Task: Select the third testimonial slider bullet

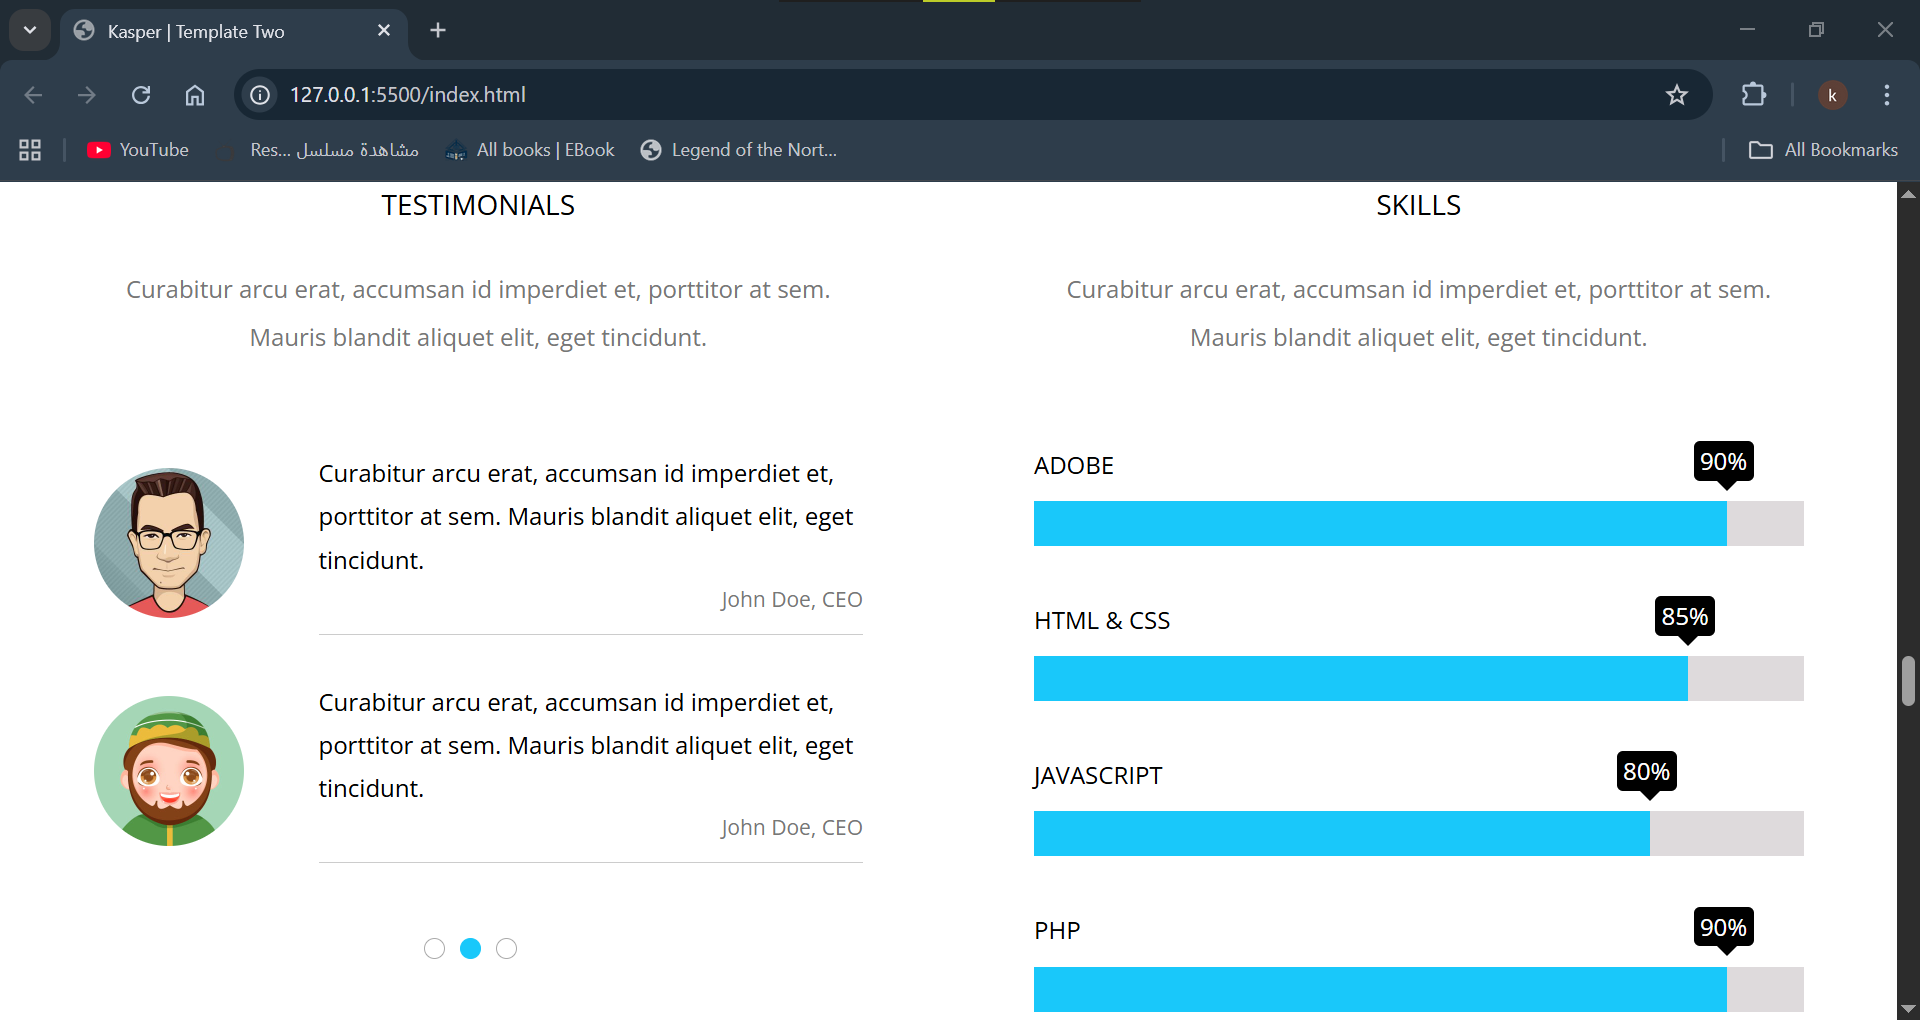Action: [507, 948]
